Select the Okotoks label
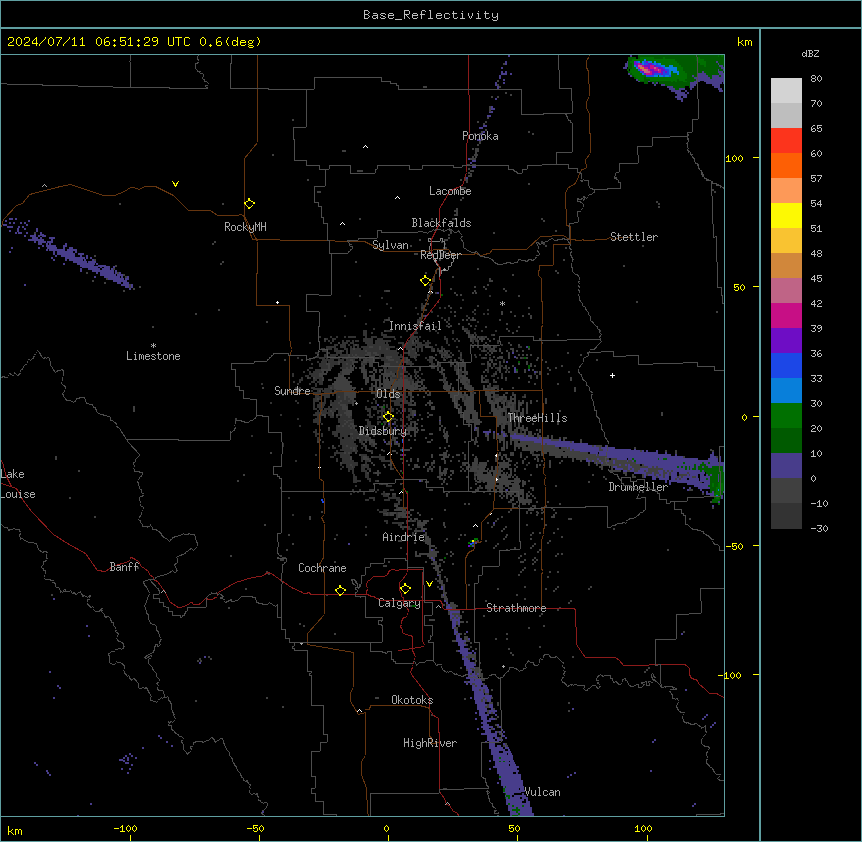Viewport: 862px width, 842px height. point(412,700)
